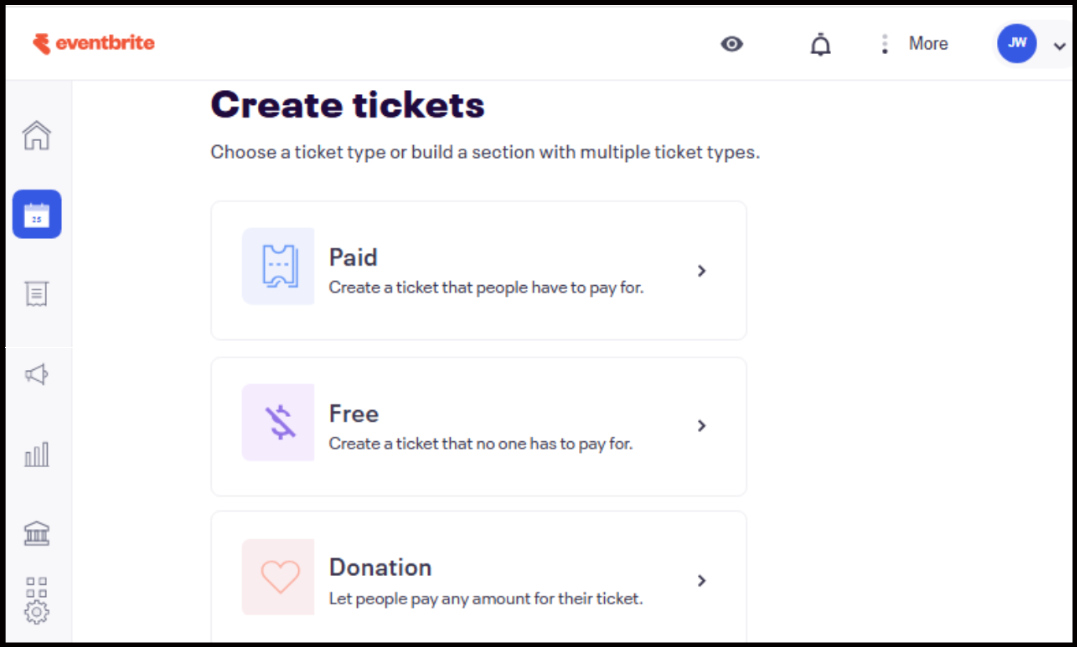
Task: Choose the Paid ticket type
Action: click(x=478, y=271)
